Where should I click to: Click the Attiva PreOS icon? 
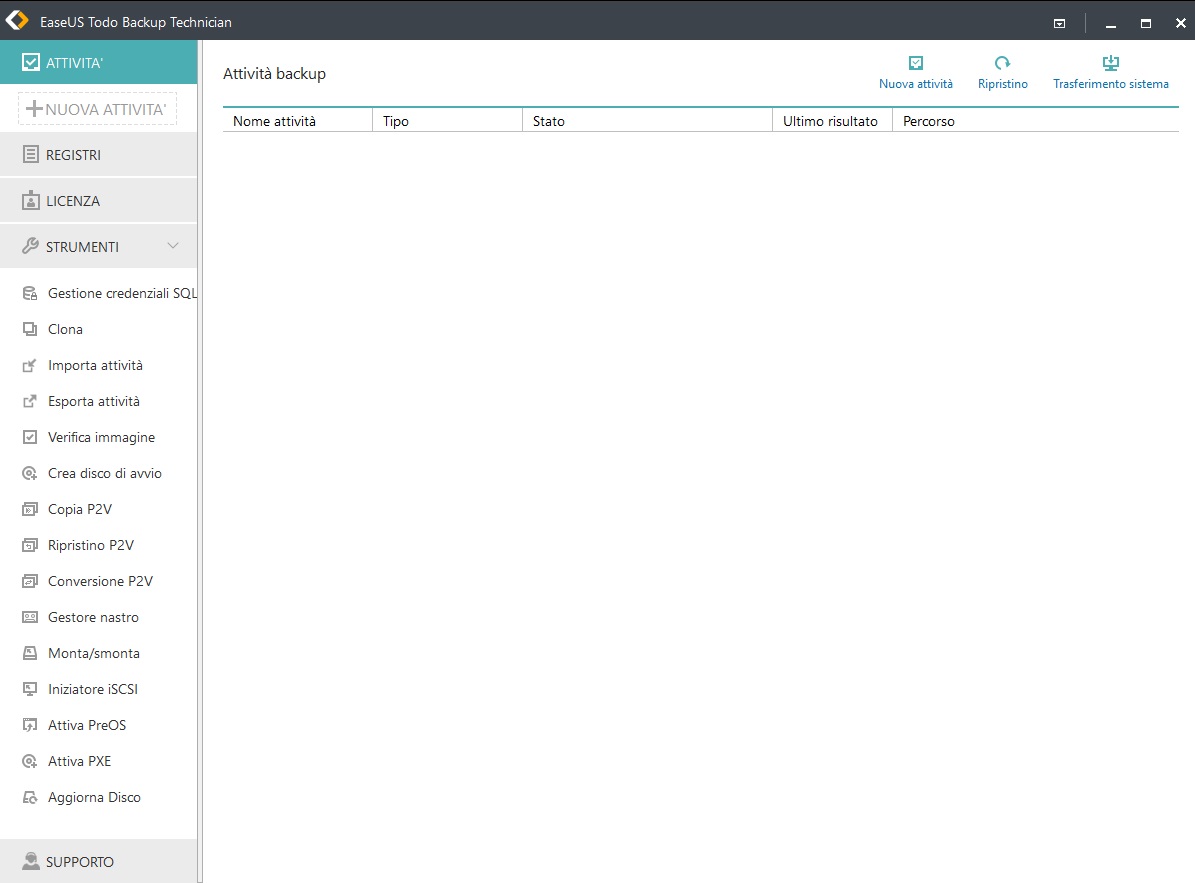(x=30, y=725)
